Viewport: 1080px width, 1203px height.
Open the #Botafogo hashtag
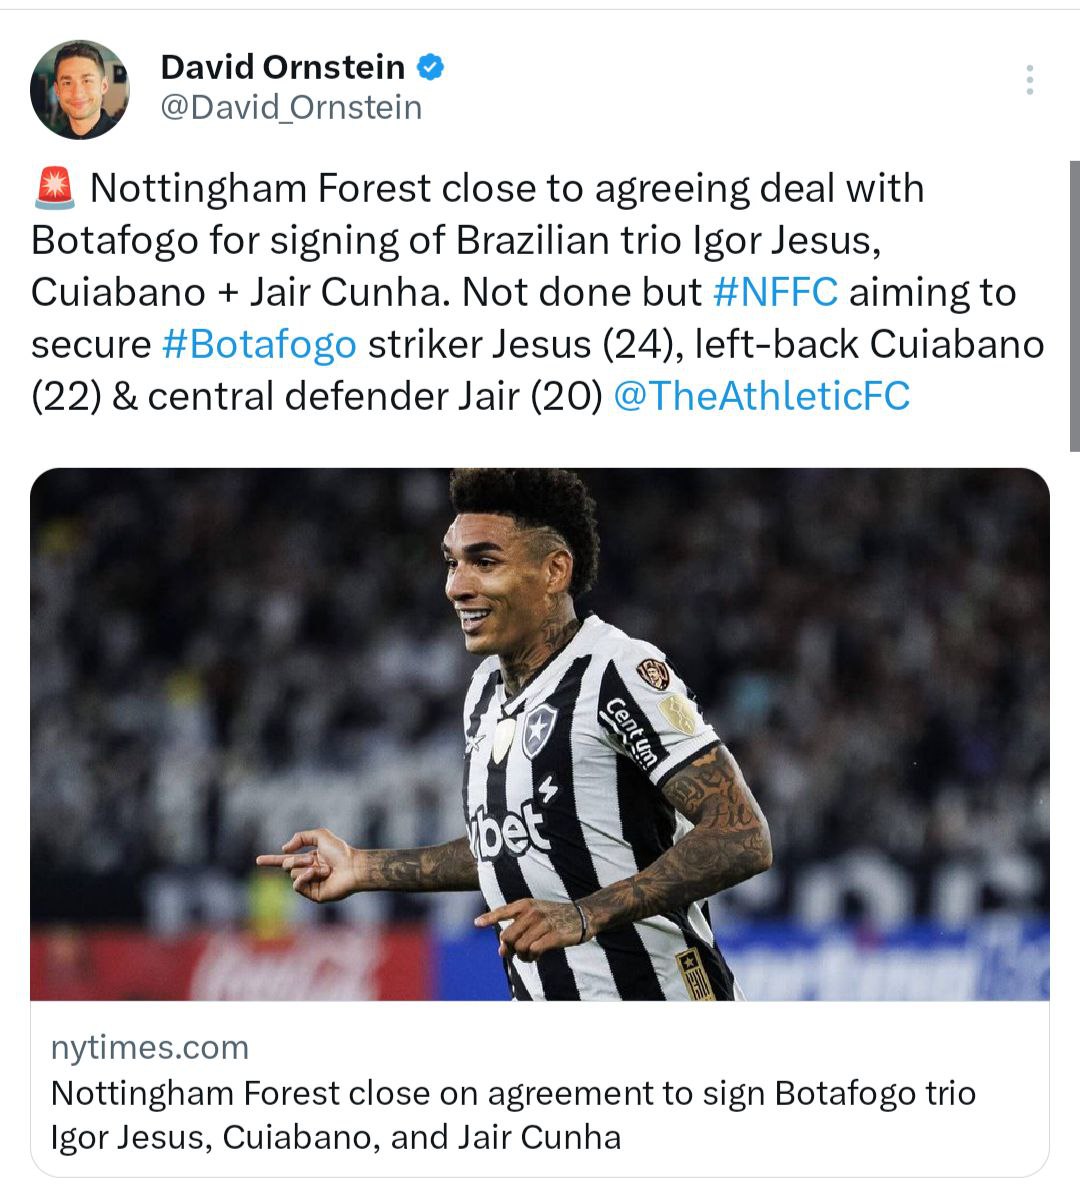259,344
